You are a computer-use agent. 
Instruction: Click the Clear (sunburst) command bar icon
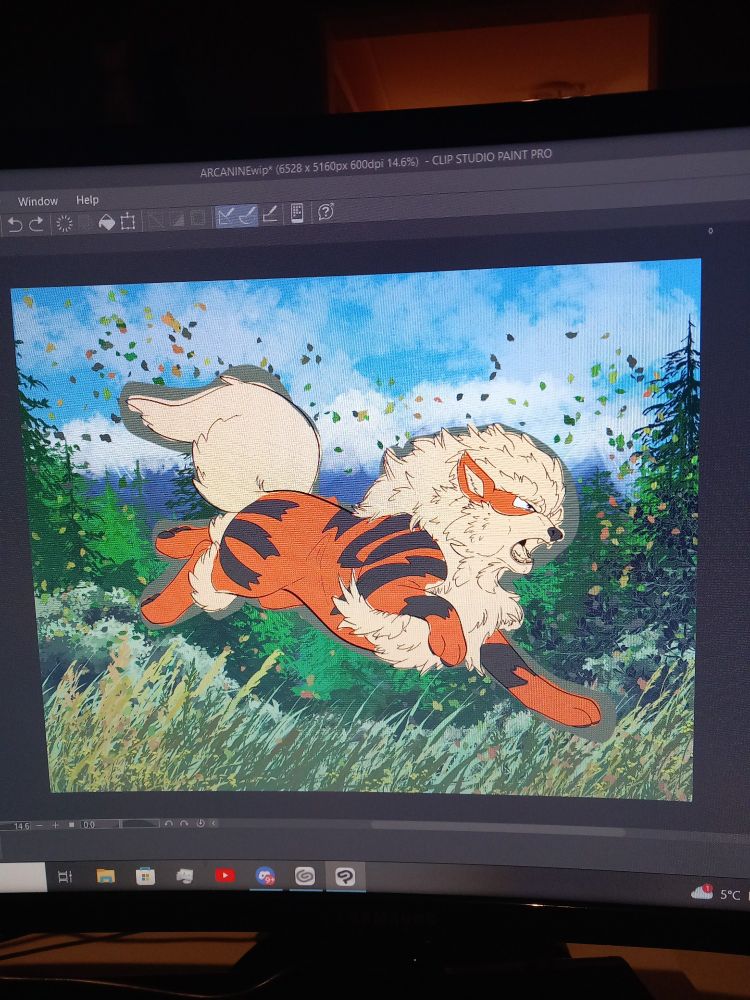[x=64, y=223]
